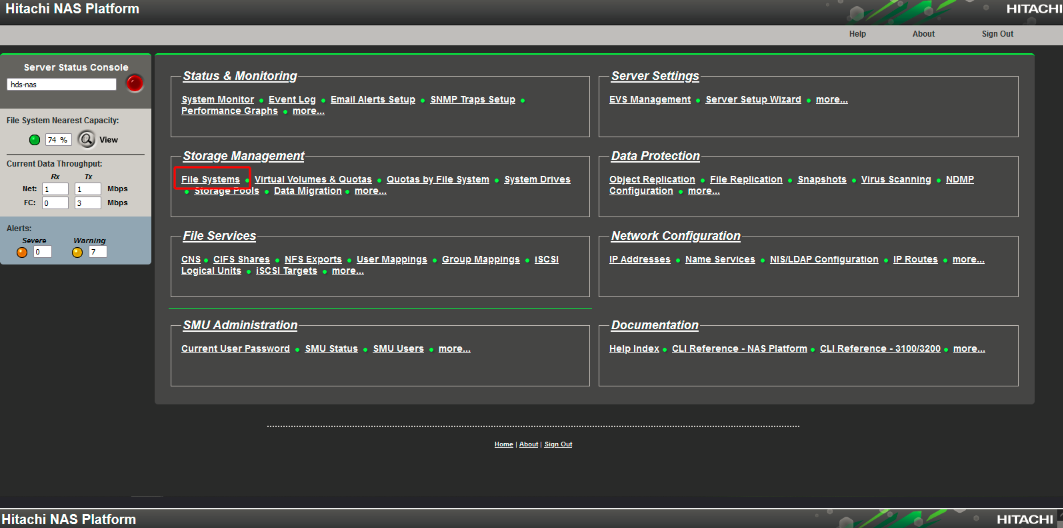The height and width of the screenshot is (528, 1063).
Task: Open IP Routes
Action: (x=916, y=260)
